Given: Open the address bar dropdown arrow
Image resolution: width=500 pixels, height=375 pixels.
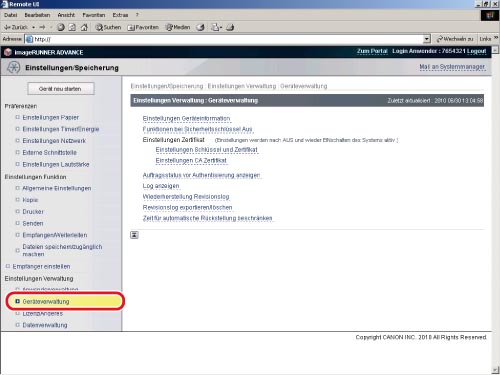Looking at the screenshot, I should pyautogui.click(x=427, y=39).
